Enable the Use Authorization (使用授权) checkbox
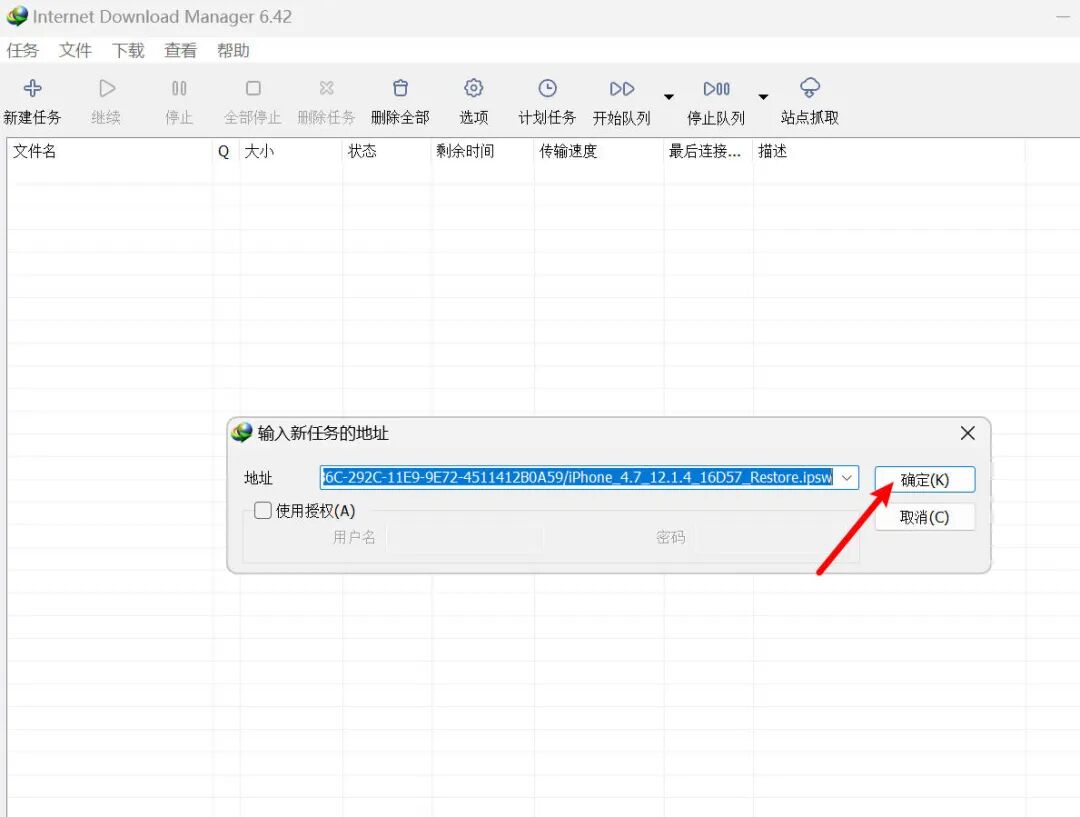1080x817 pixels. click(x=262, y=510)
